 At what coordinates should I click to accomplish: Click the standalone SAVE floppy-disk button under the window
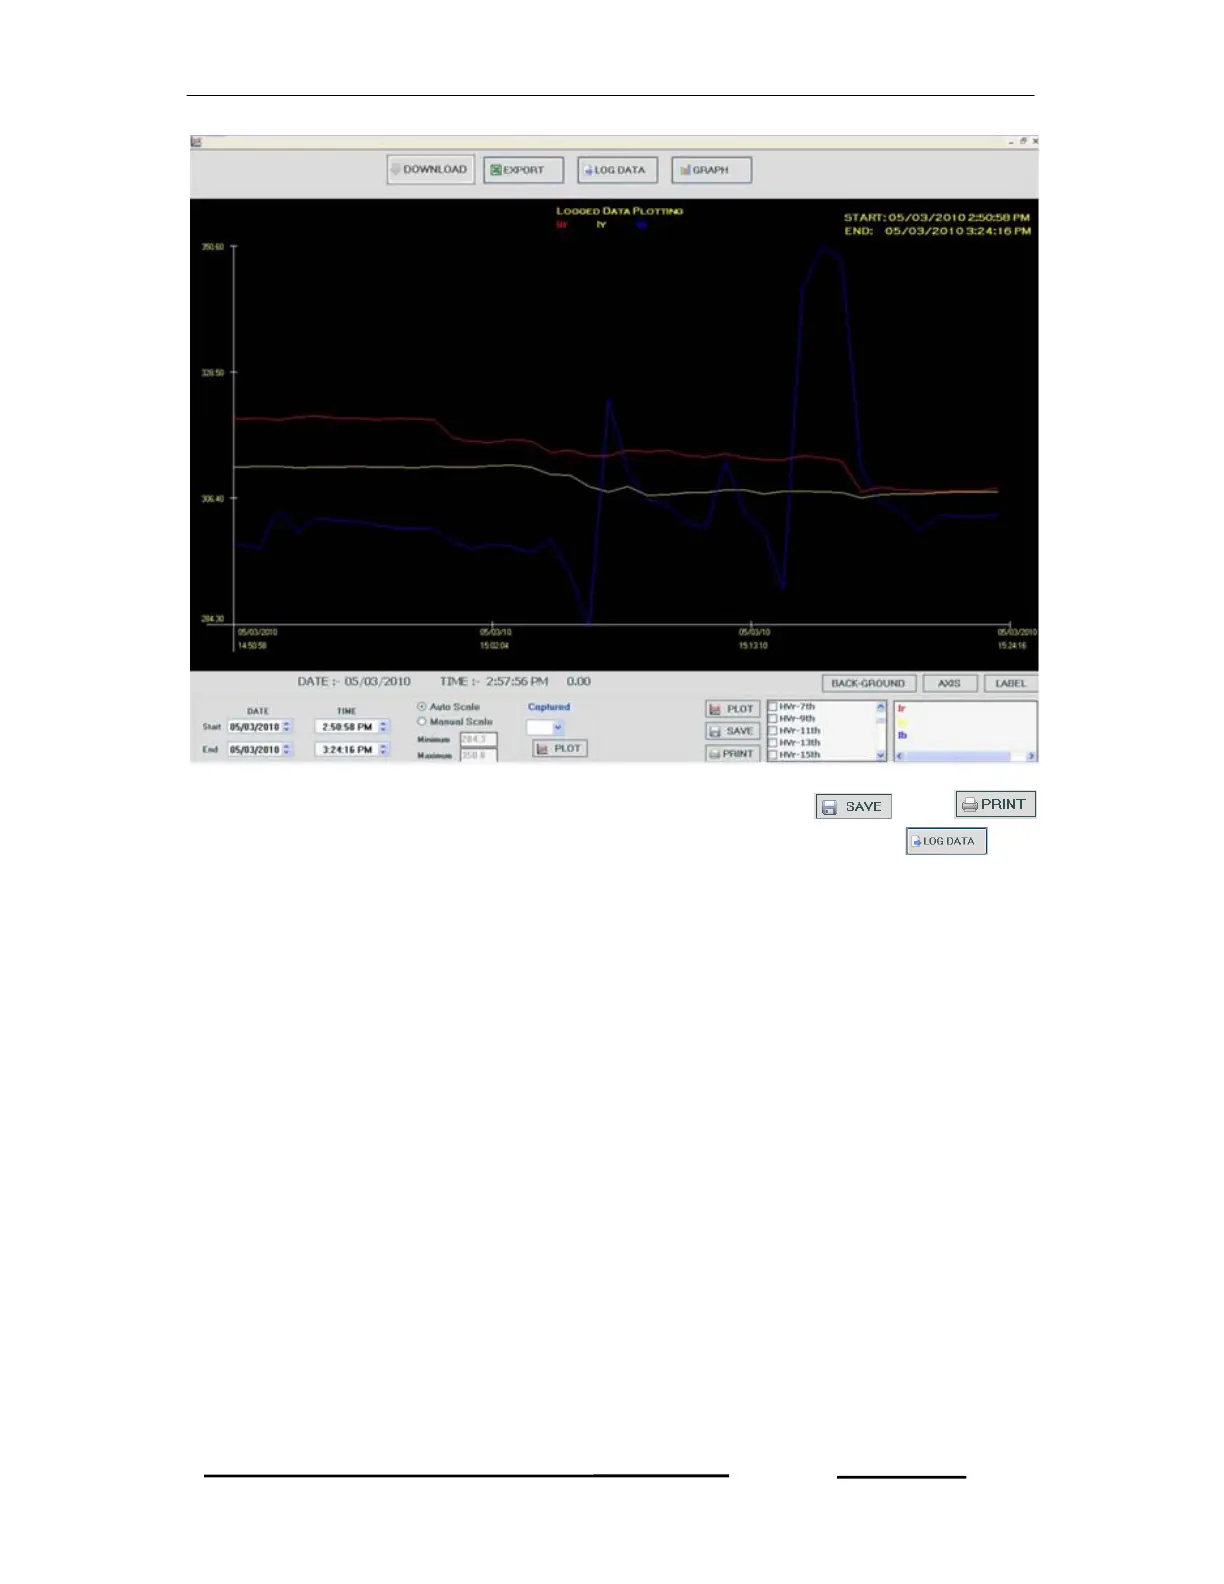[x=853, y=807]
